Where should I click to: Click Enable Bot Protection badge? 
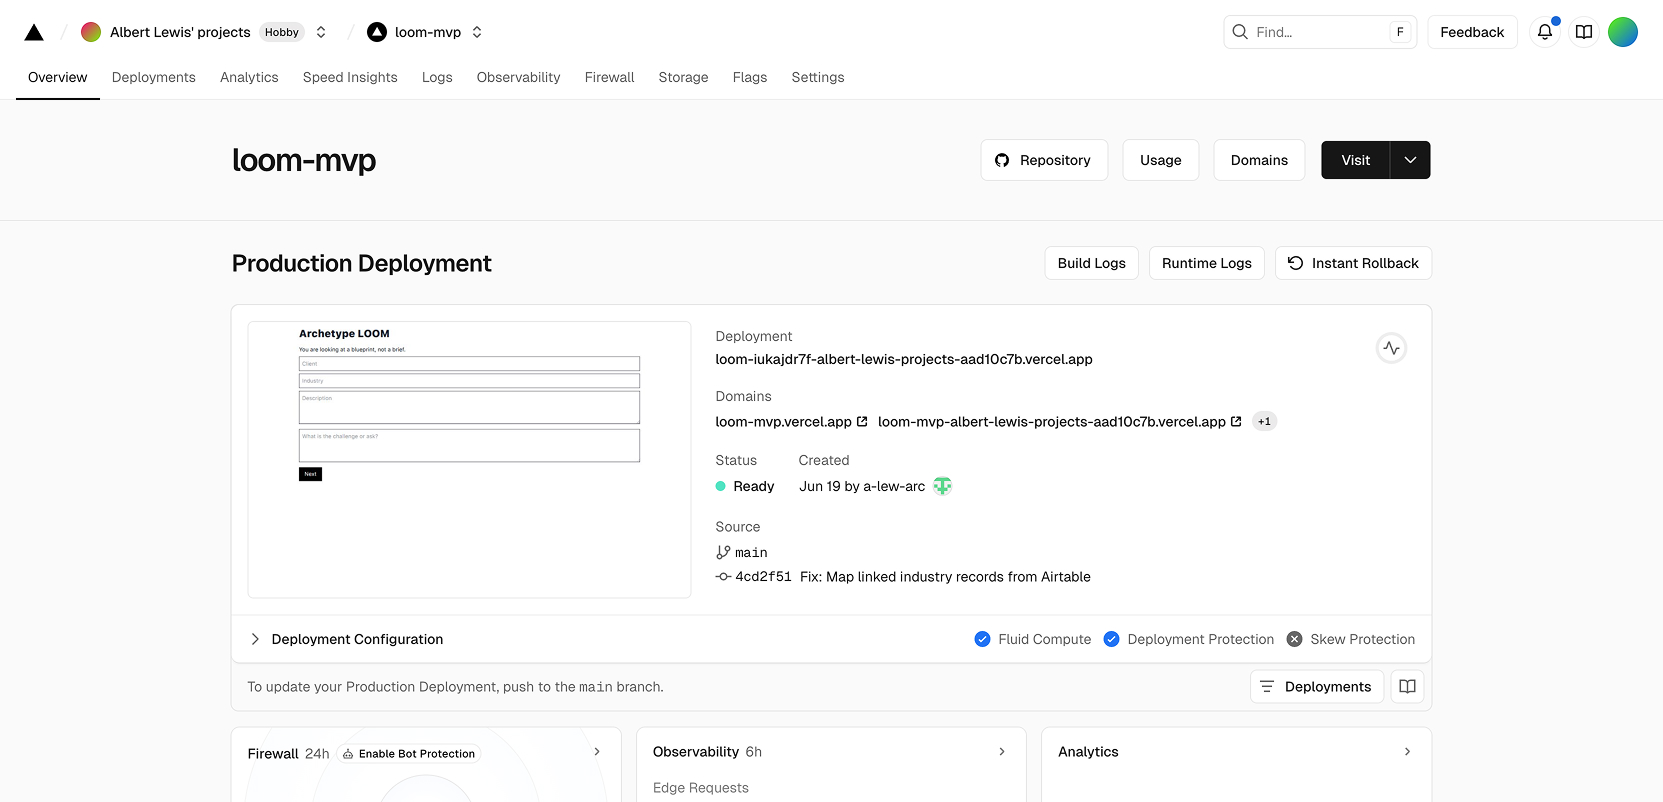409,754
